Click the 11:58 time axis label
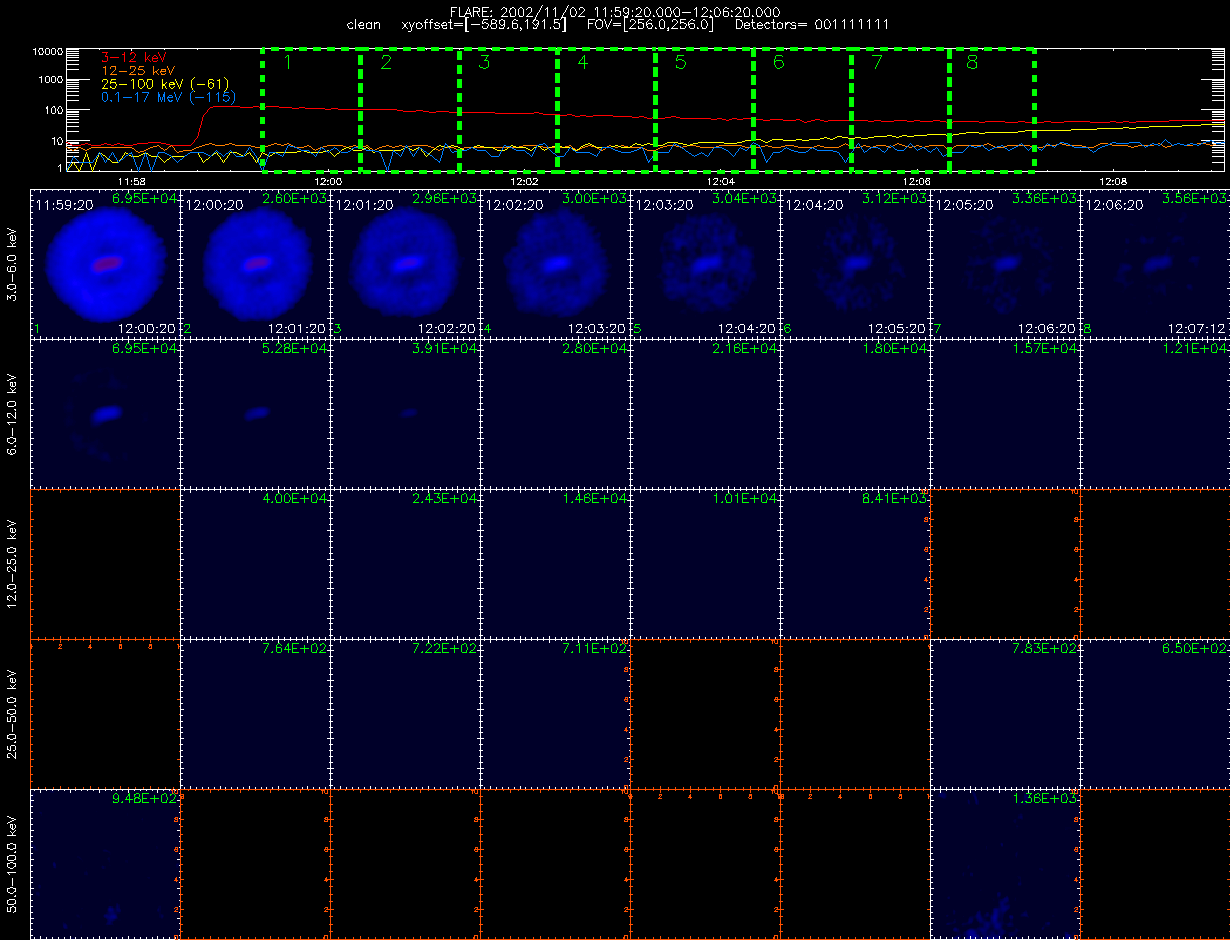The height and width of the screenshot is (940, 1230). [x=132, y=181]
